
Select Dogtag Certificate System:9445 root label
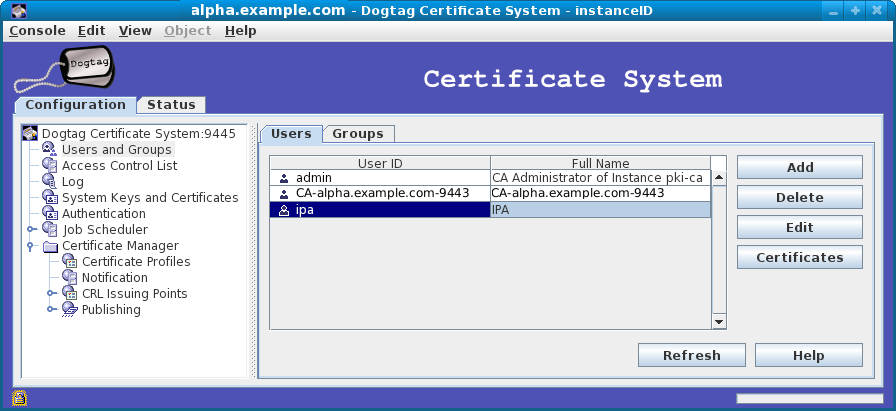tap(138, 134)
